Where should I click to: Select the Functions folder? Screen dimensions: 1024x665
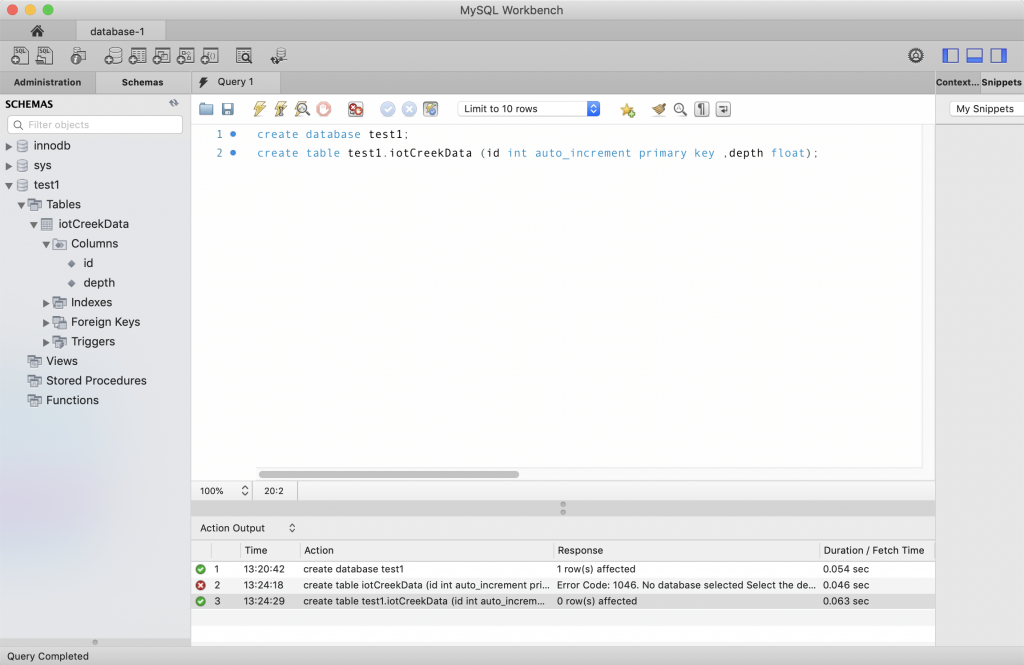pyautogui.click(x=72, y=400)
